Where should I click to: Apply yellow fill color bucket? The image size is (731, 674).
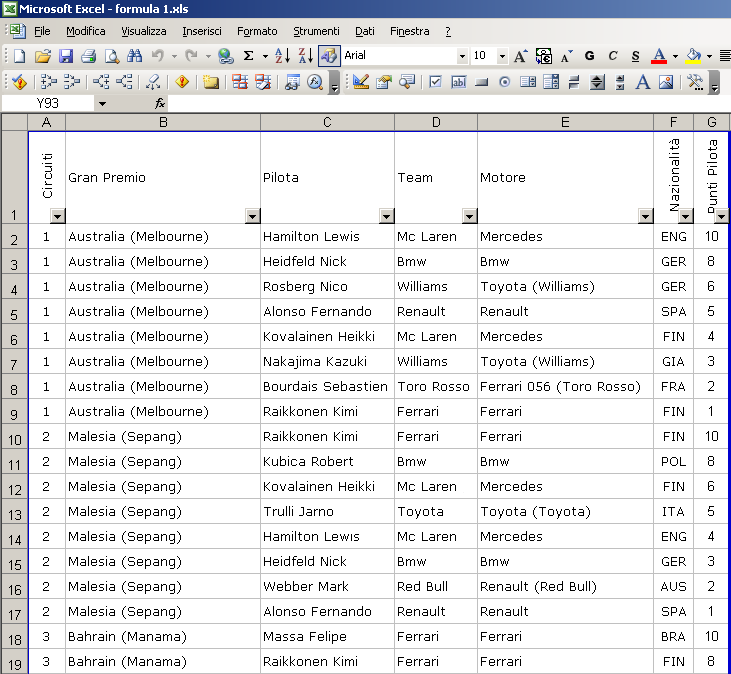(694, 56)
